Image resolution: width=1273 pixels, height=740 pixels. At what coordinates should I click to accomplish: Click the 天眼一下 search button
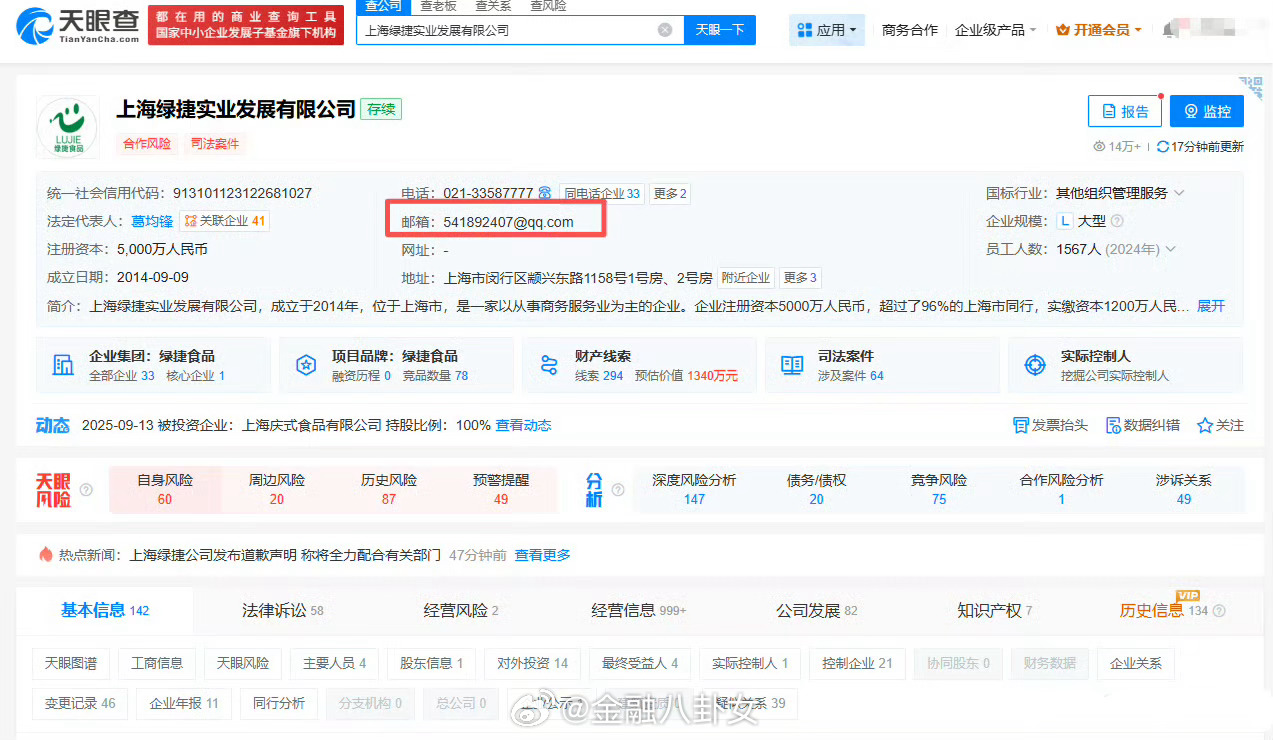720,30
